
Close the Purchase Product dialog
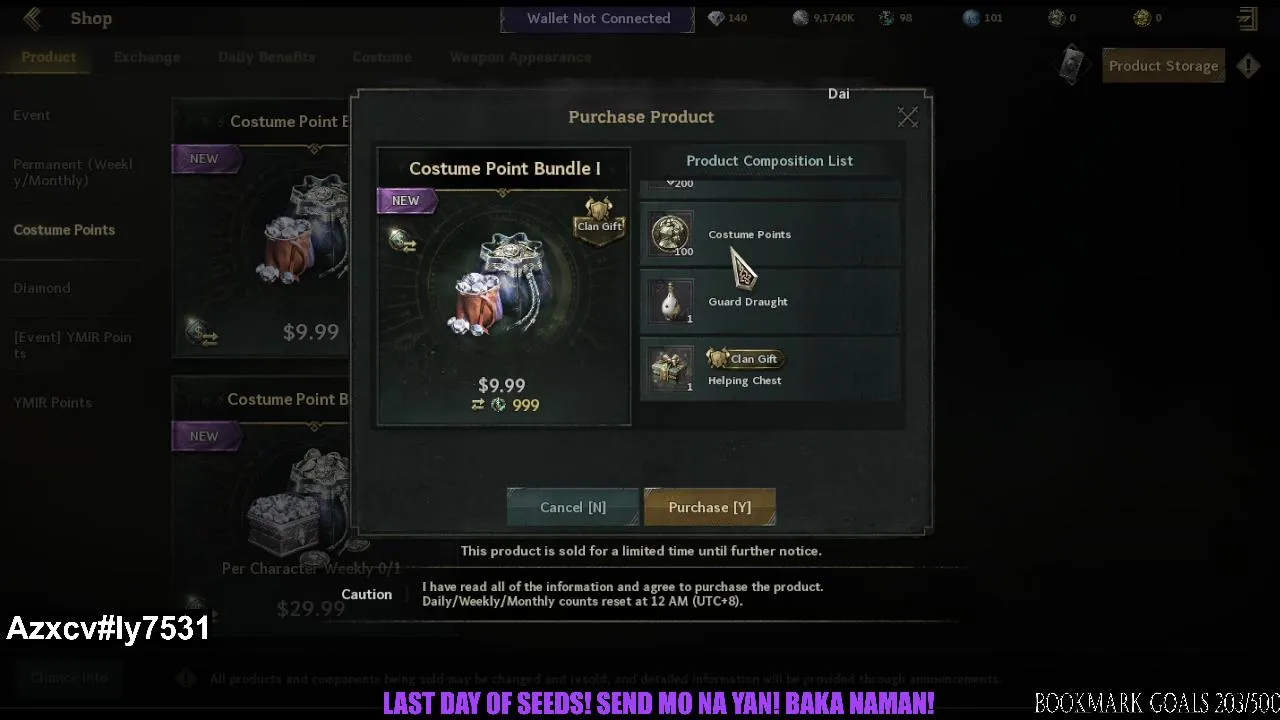pyautogui.click(x=907, y=118)
